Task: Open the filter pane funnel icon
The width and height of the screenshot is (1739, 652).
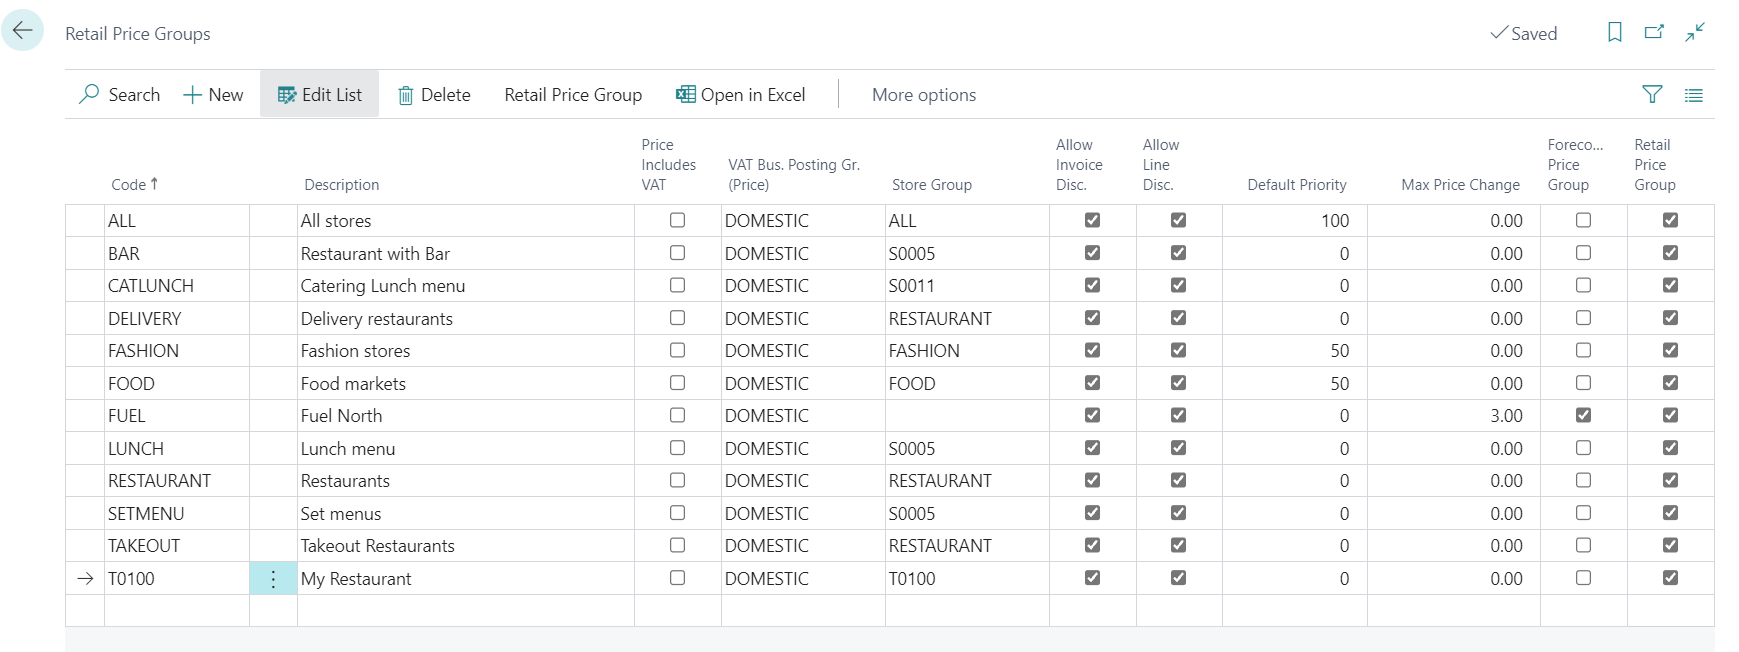Action: [x=1652, y=94]
